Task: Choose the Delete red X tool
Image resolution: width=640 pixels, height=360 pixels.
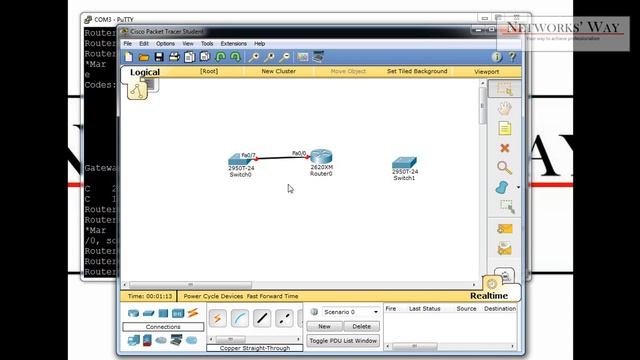Action: click(x=504, y=148)
